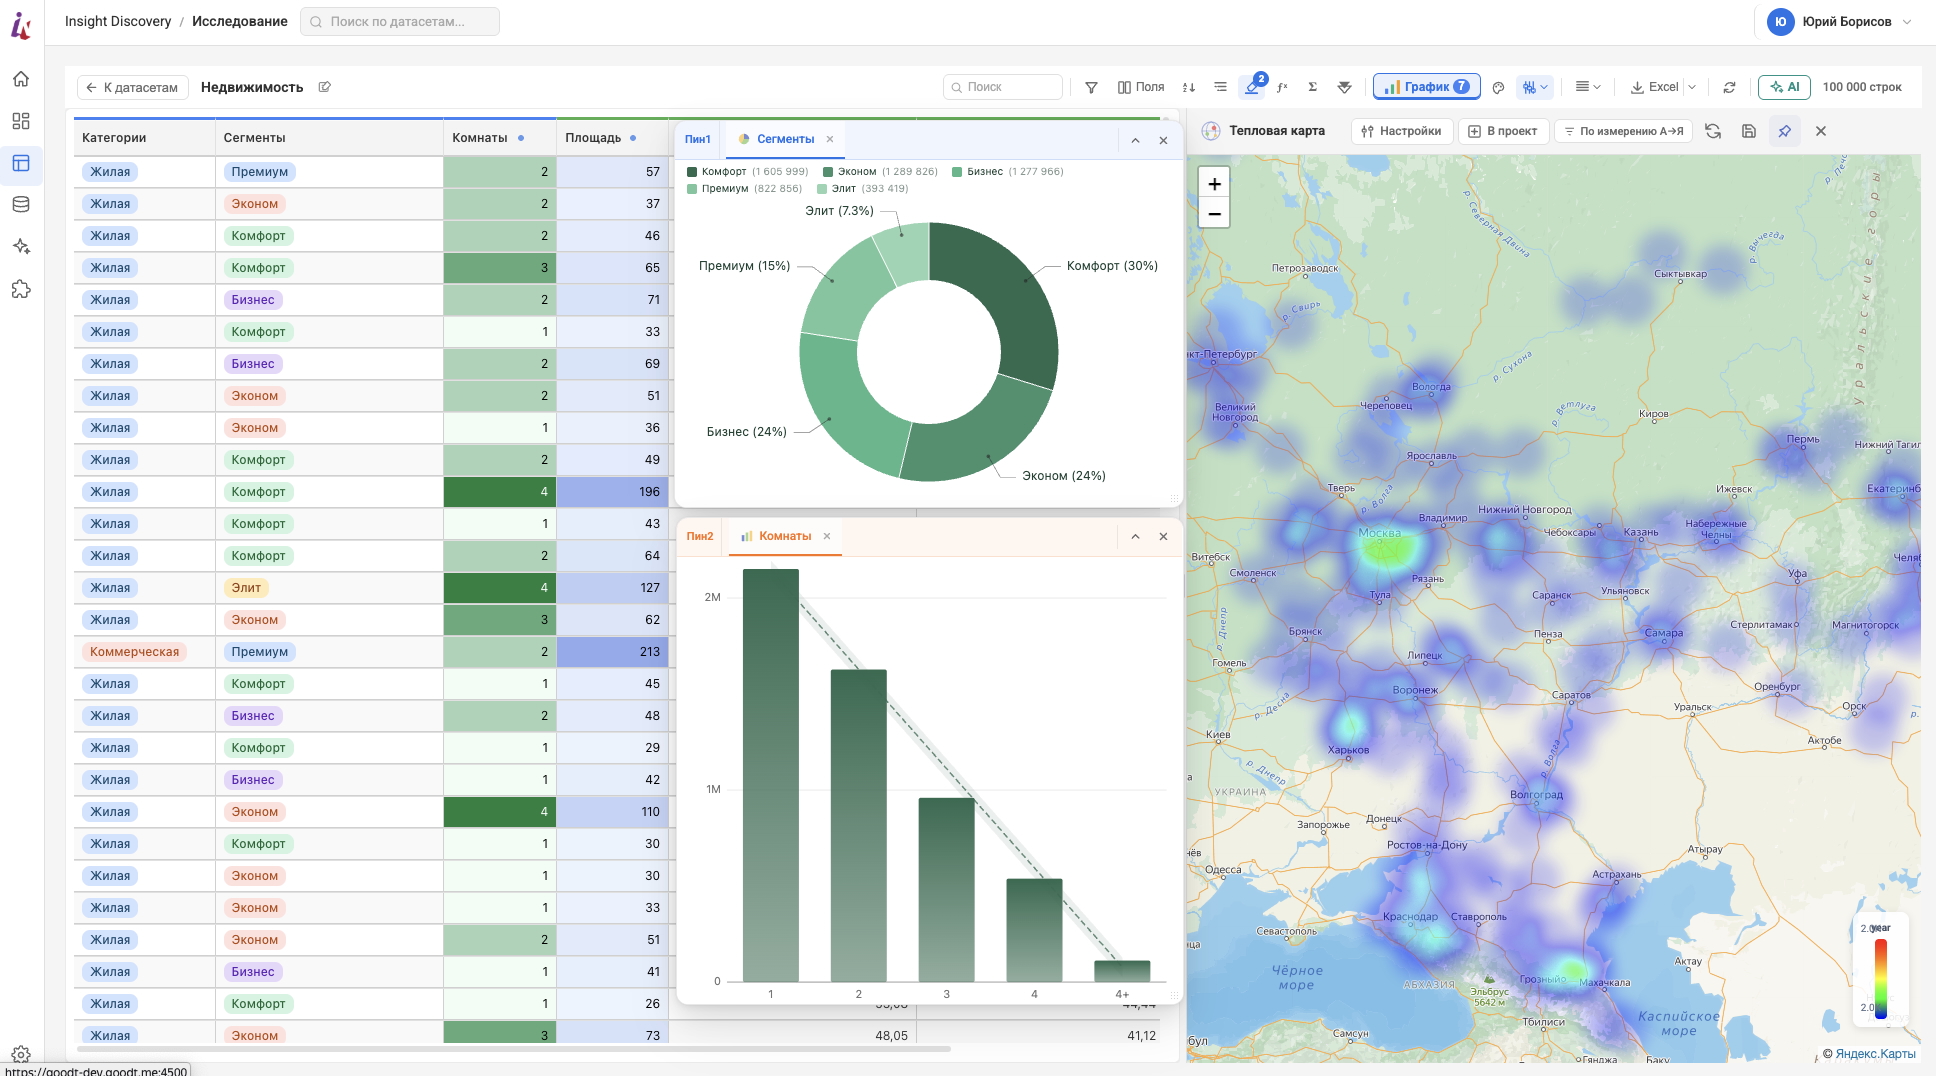Toggle the Бизнес legend series
Image resolution: width=1936 pixels, height=1076 pixels.
(x=1008, y=172)
